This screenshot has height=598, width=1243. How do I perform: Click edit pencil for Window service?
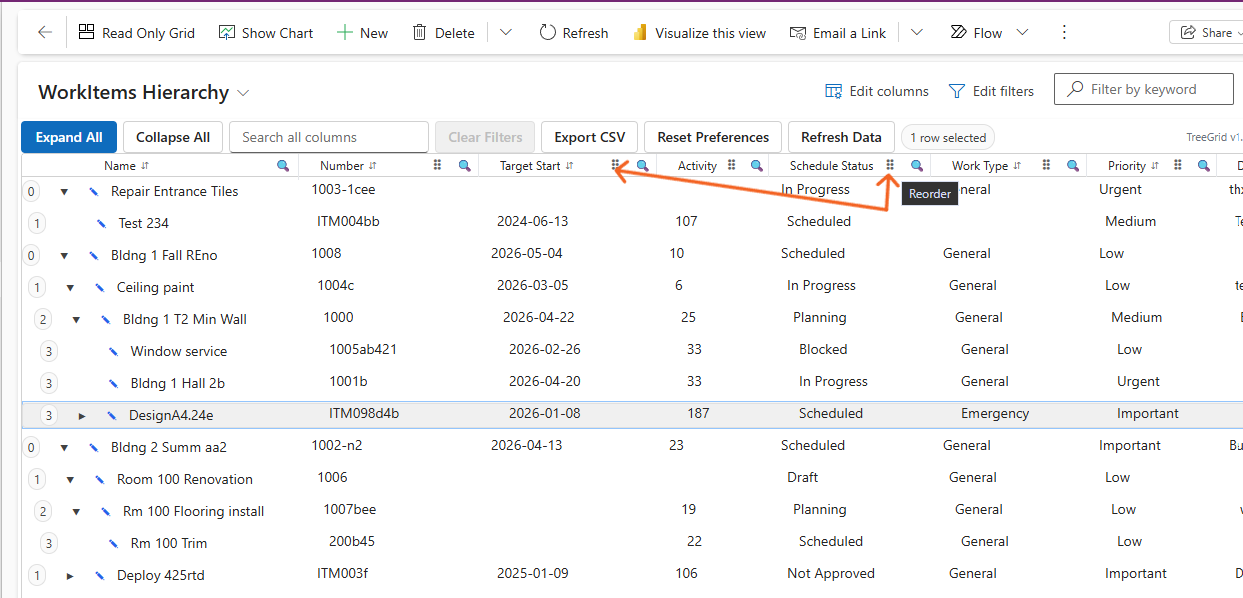pyautogui.click(x=112, y=351)
